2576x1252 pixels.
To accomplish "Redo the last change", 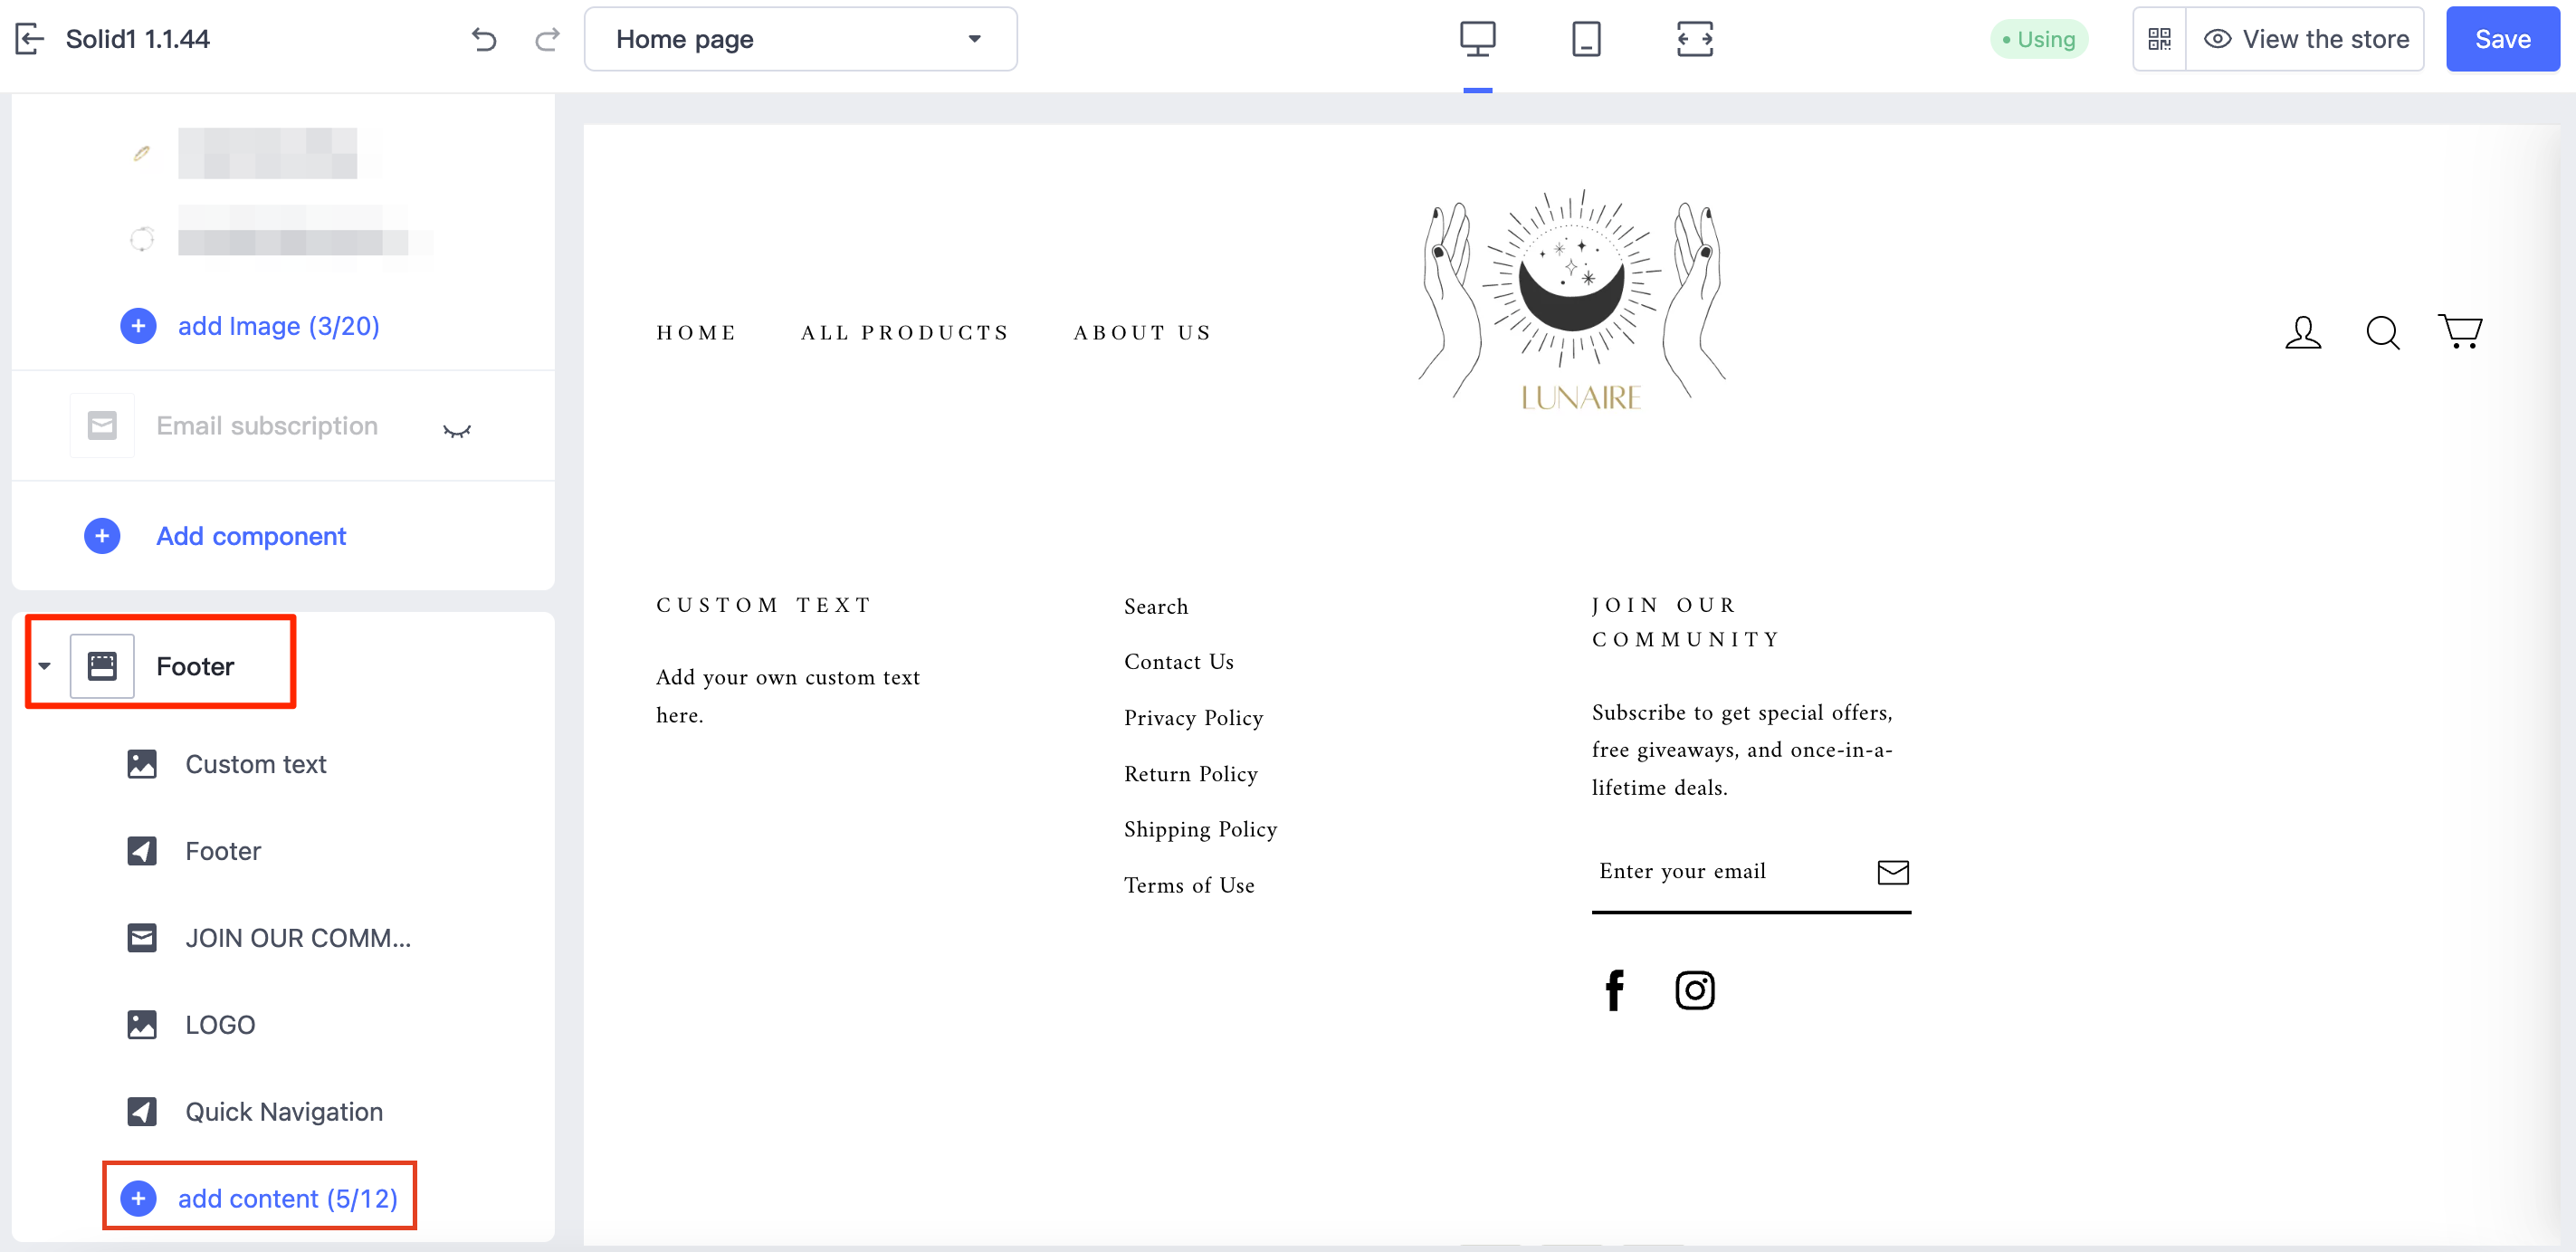I will click(547, 39).
